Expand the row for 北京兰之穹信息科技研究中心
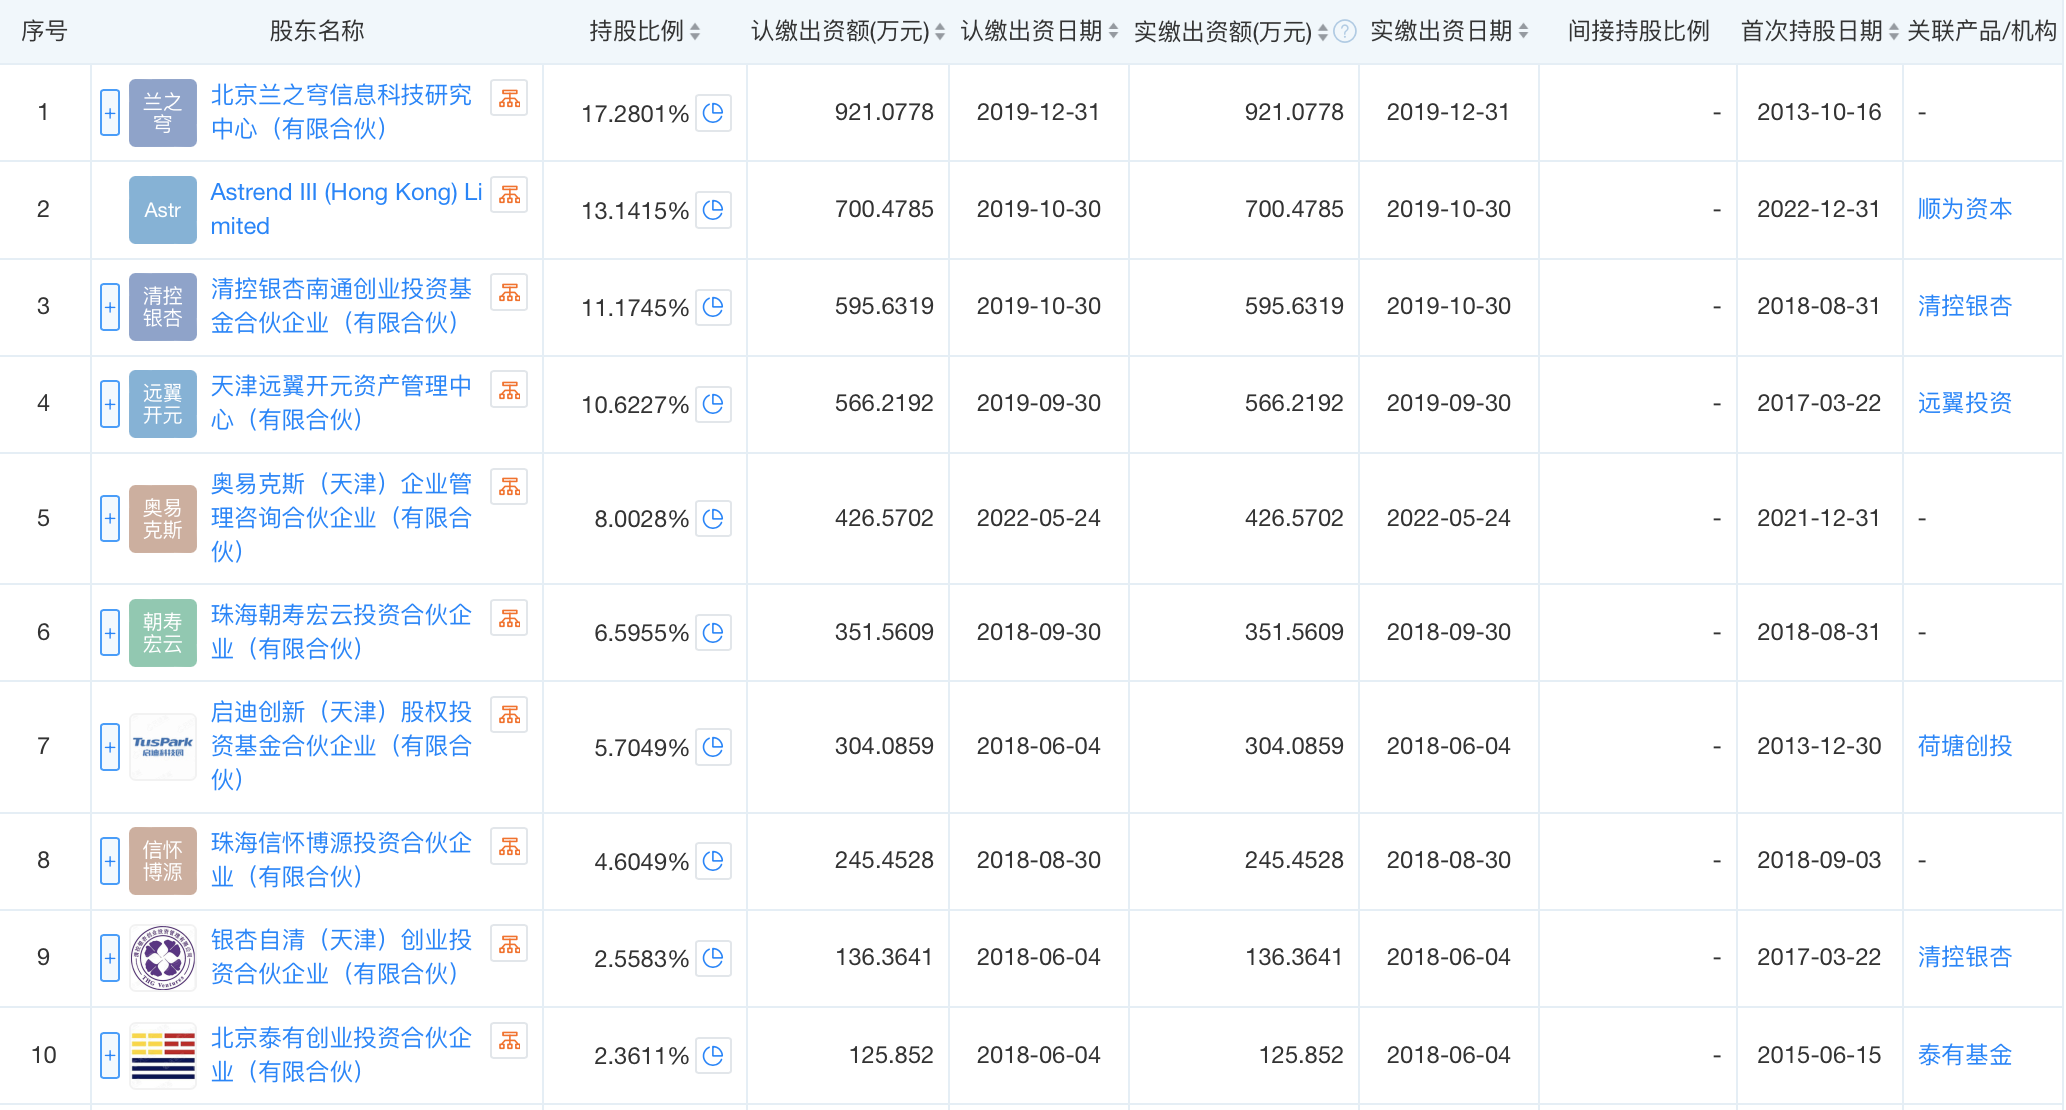The height and width of the screenshot is (1110, 2066). [110, 113]
